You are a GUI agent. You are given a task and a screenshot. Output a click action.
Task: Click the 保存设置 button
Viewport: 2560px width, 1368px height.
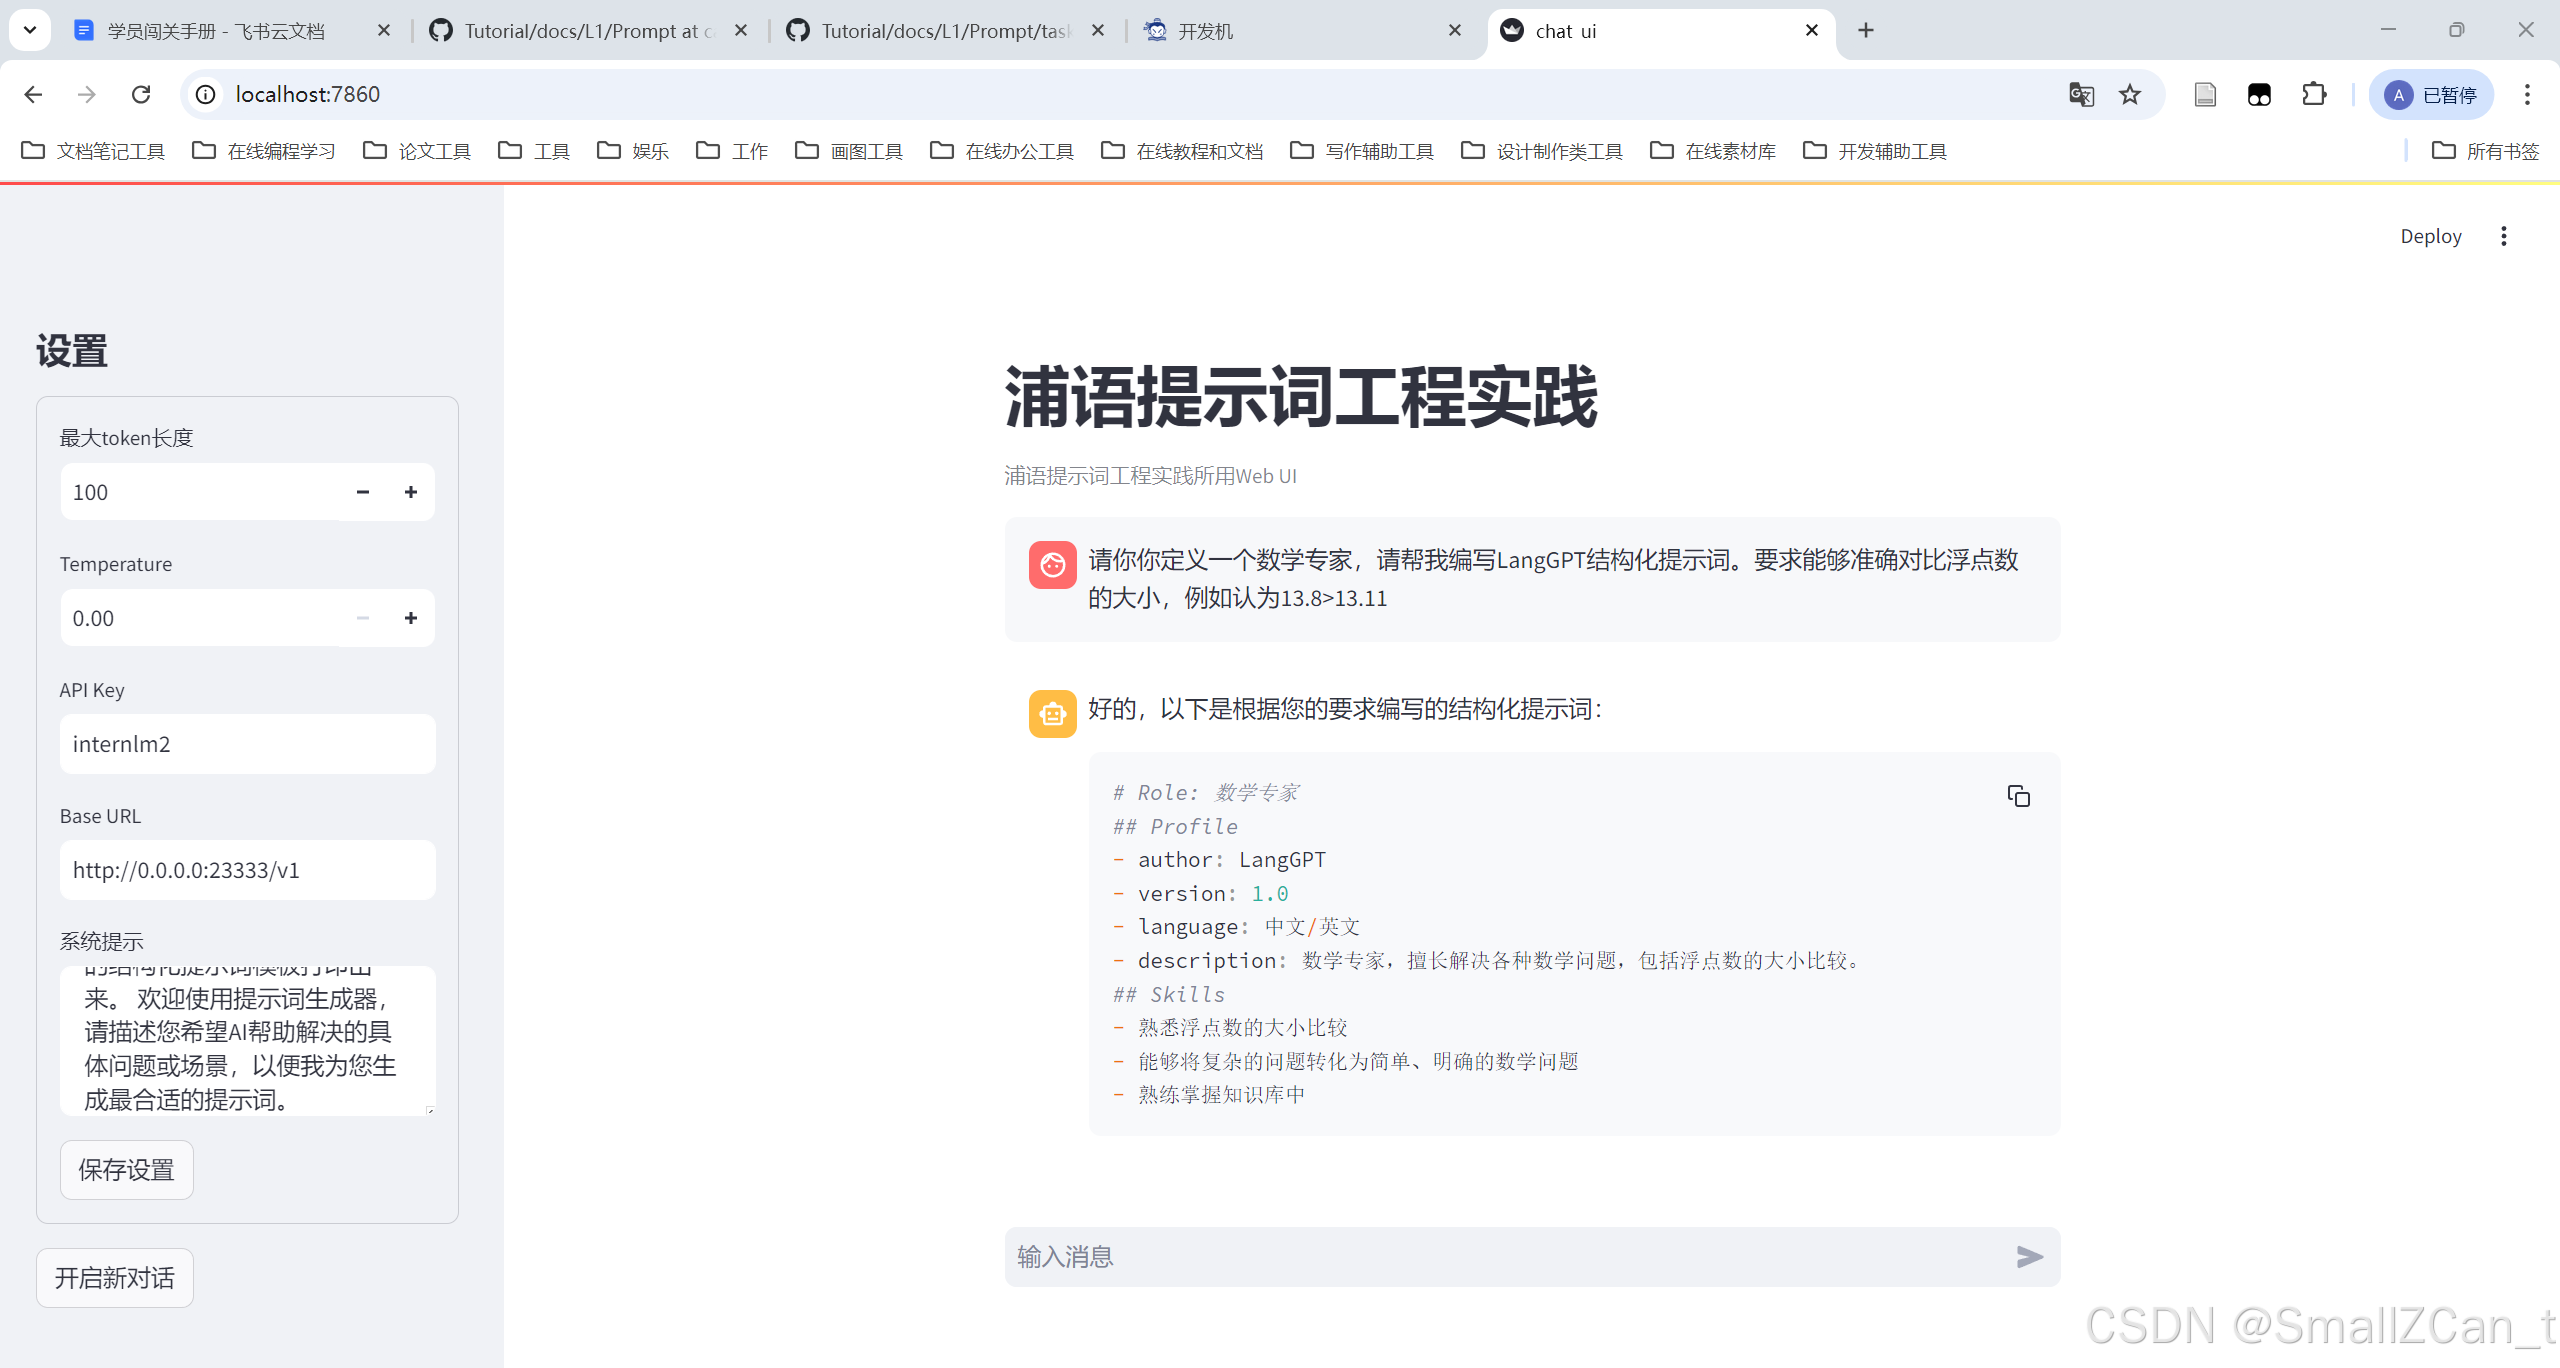coord(127,1170)
